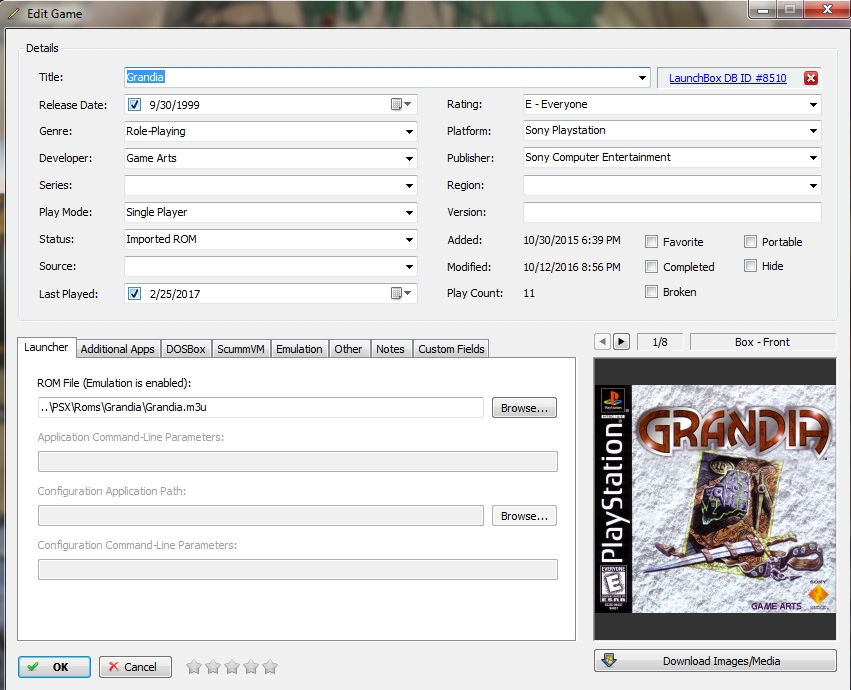Click the Box - Front image type label
The image size is (851, 690).
[763, 342]
